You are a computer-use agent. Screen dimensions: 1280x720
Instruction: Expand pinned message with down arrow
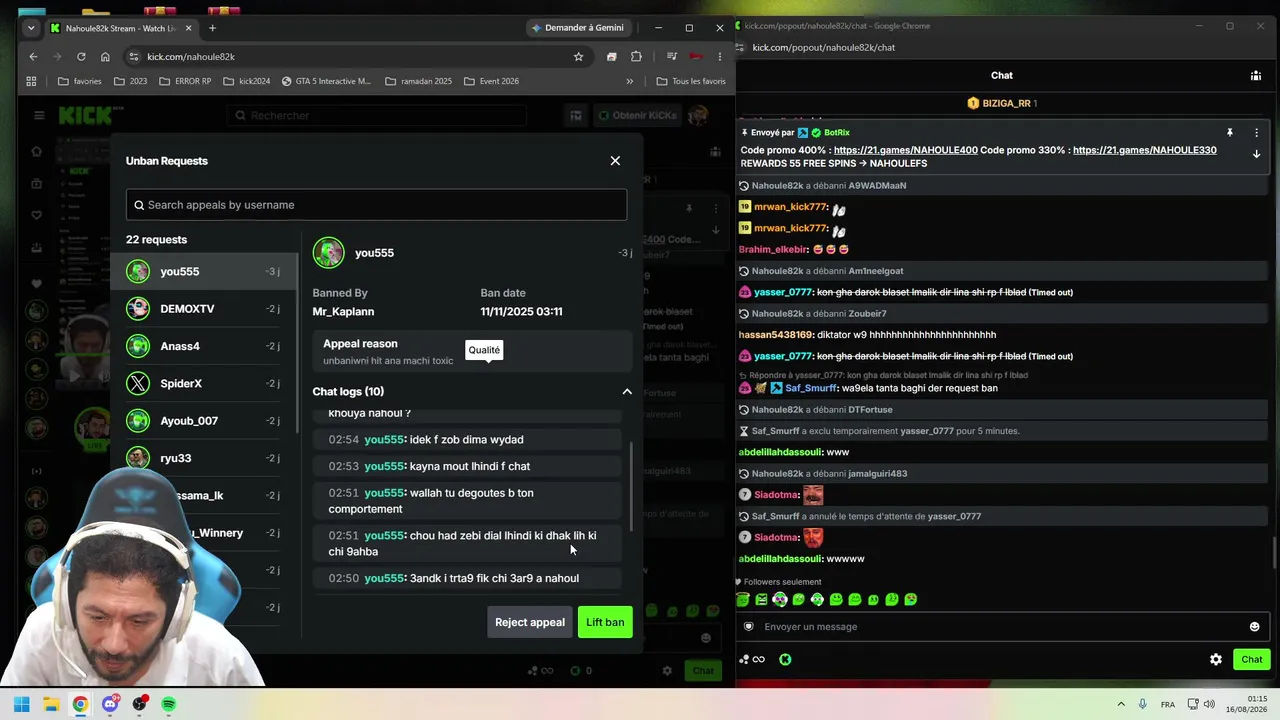(x=1257, y=154)
